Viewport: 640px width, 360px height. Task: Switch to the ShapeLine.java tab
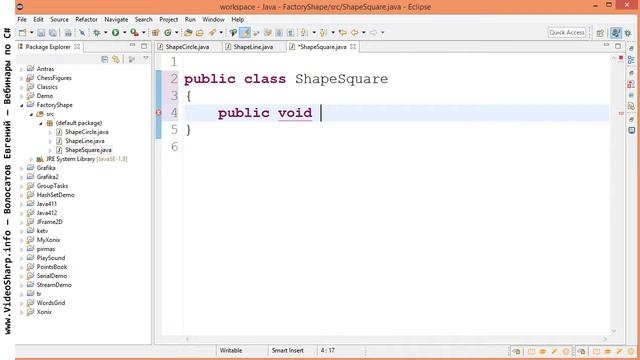click(x=253, y=47)
